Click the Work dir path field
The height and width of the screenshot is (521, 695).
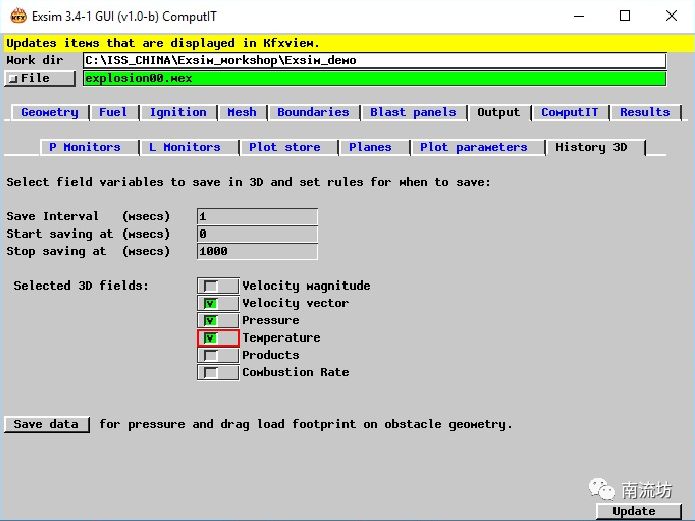point(374,60)
